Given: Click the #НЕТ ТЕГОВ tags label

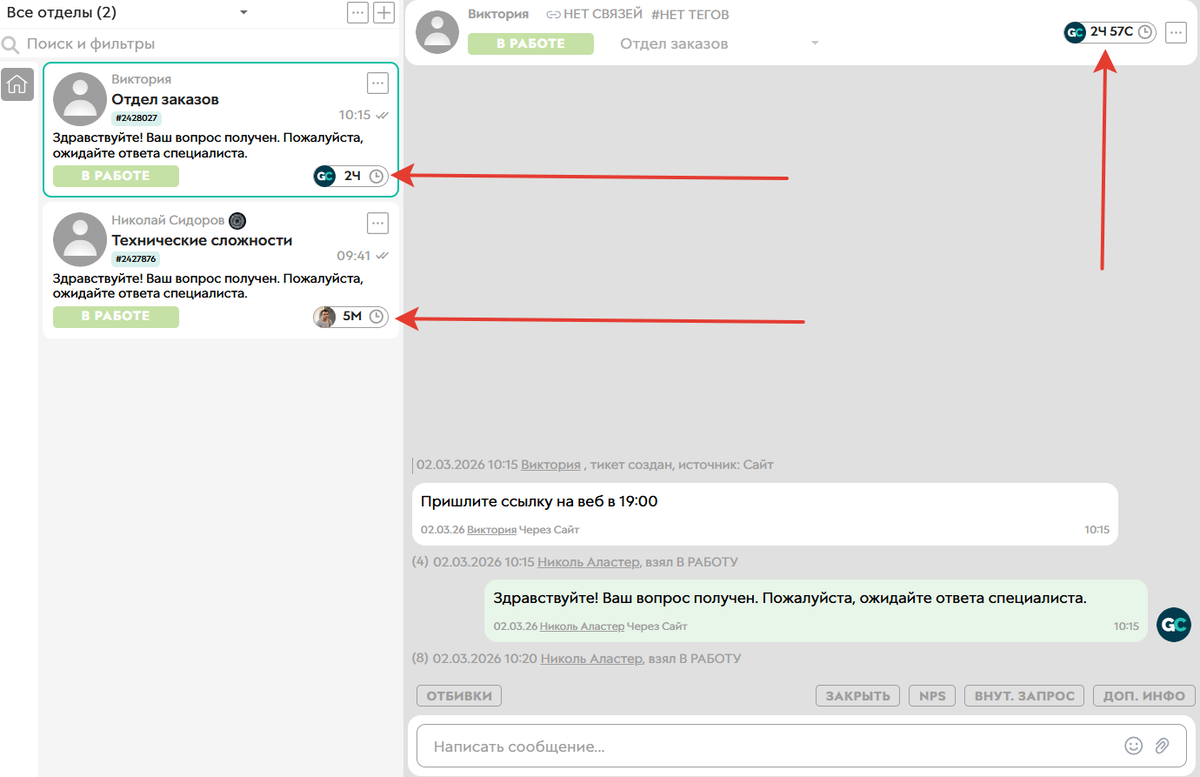Looking at the screenshot, I should 690,15.
